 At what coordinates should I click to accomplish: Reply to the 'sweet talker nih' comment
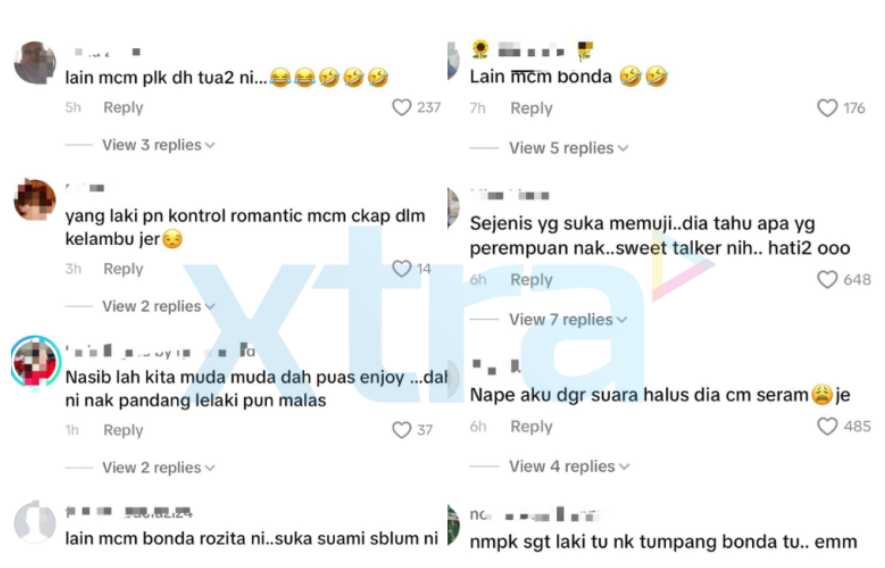coord(531,279)
